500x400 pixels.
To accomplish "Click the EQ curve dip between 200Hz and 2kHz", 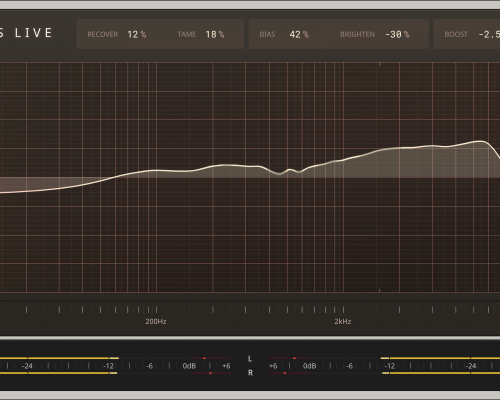I will click(279, 174).
